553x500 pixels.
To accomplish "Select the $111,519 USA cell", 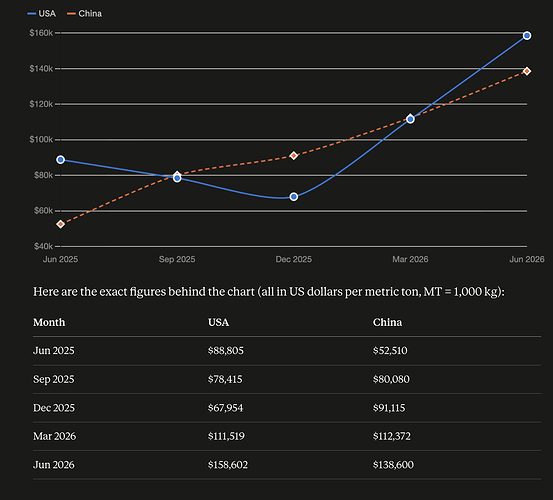I will (x=226, y=436).
